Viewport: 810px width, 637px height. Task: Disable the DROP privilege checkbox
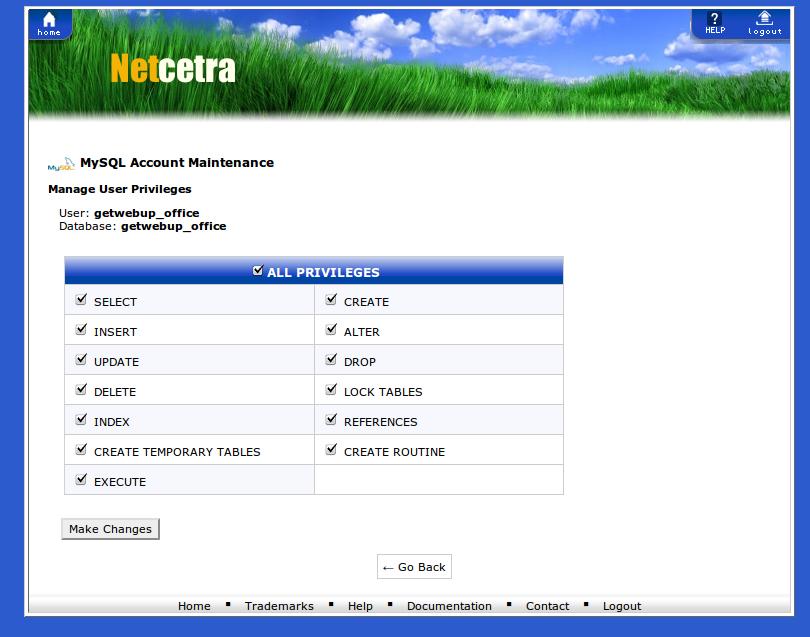[x=331, y=360]
